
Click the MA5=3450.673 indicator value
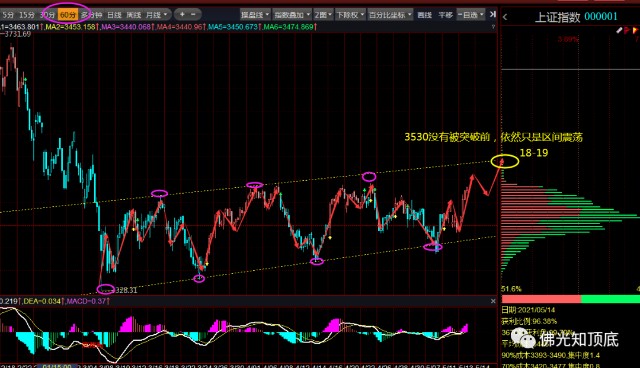pyautogui.click(x=234, y=27)
